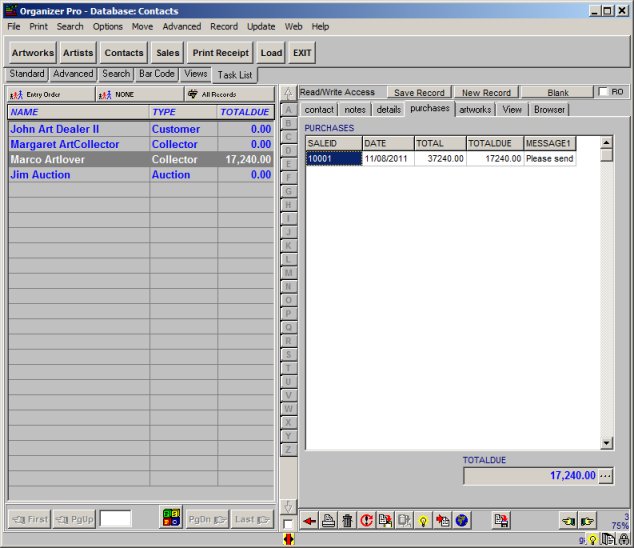Switch to the Bar Code tab
The height and width of the screenshot is (548, 634).
(156, 74)
